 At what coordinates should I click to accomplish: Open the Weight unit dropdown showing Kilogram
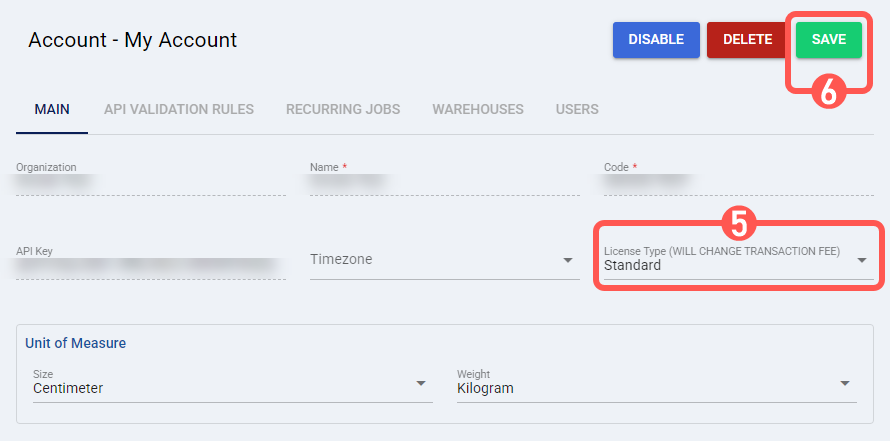click(657, 384)
